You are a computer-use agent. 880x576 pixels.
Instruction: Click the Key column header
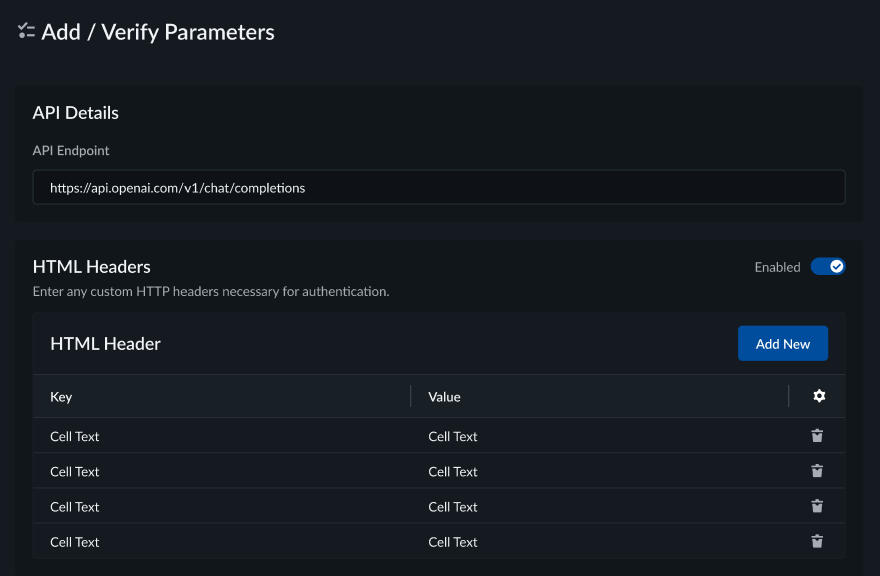61,397
